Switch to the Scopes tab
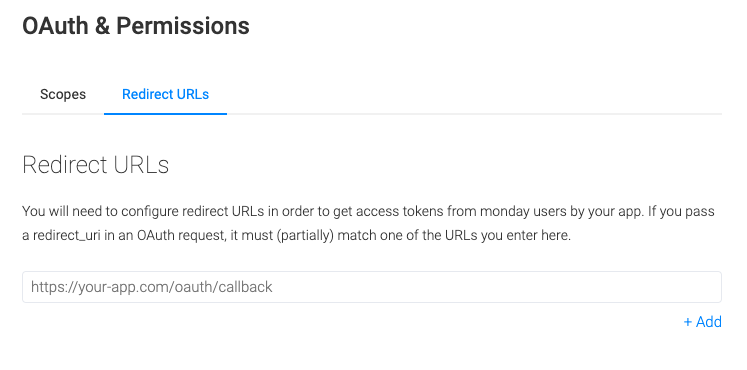747x370 pixels. pyautogui.click(x=63, y=94)
